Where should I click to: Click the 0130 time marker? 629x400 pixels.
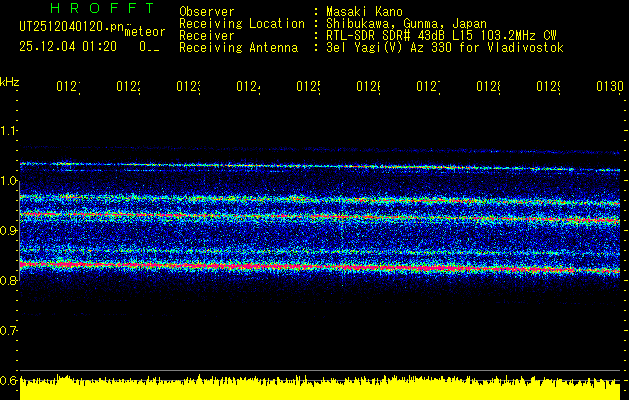(610, 87)
